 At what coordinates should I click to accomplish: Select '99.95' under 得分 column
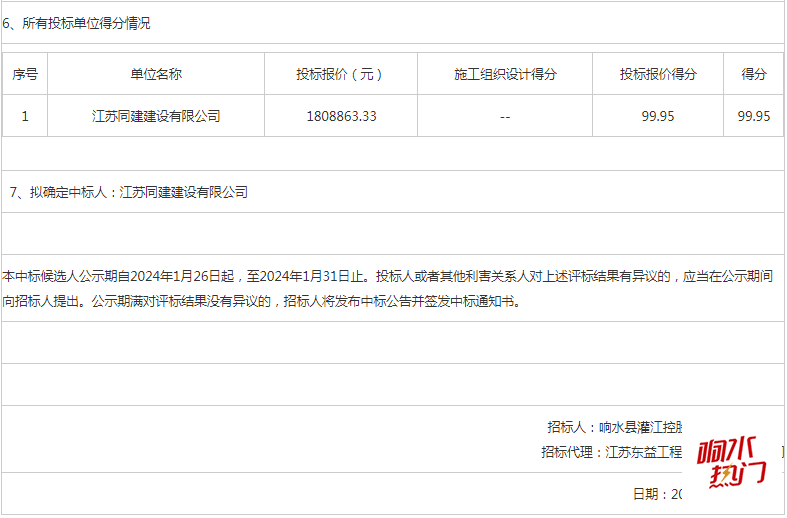coord(753,116)
